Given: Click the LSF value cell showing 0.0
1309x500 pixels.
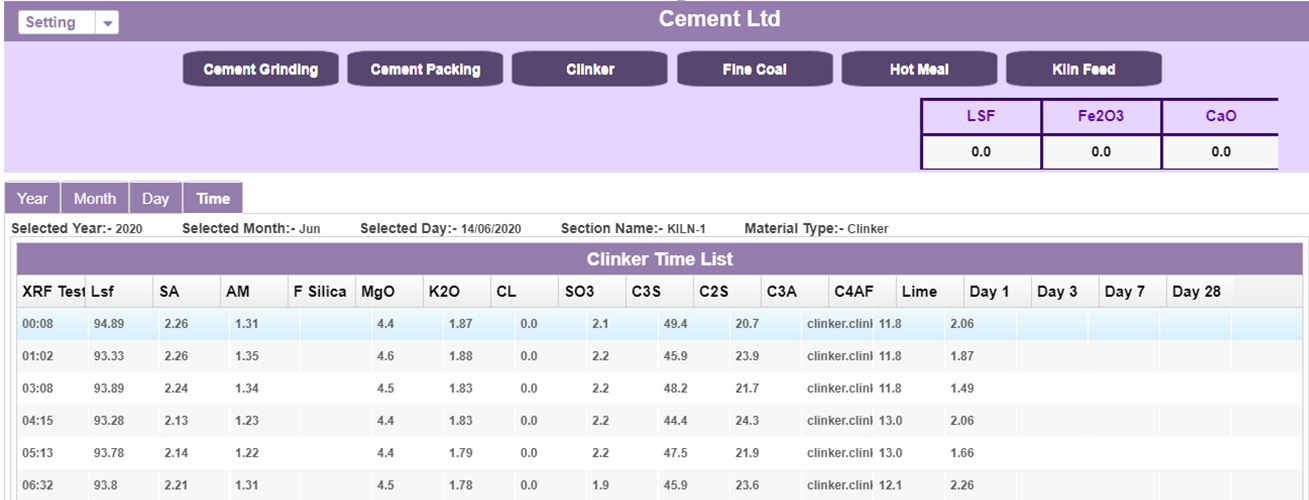Looking at the screenshot, I should click(980, 152).
